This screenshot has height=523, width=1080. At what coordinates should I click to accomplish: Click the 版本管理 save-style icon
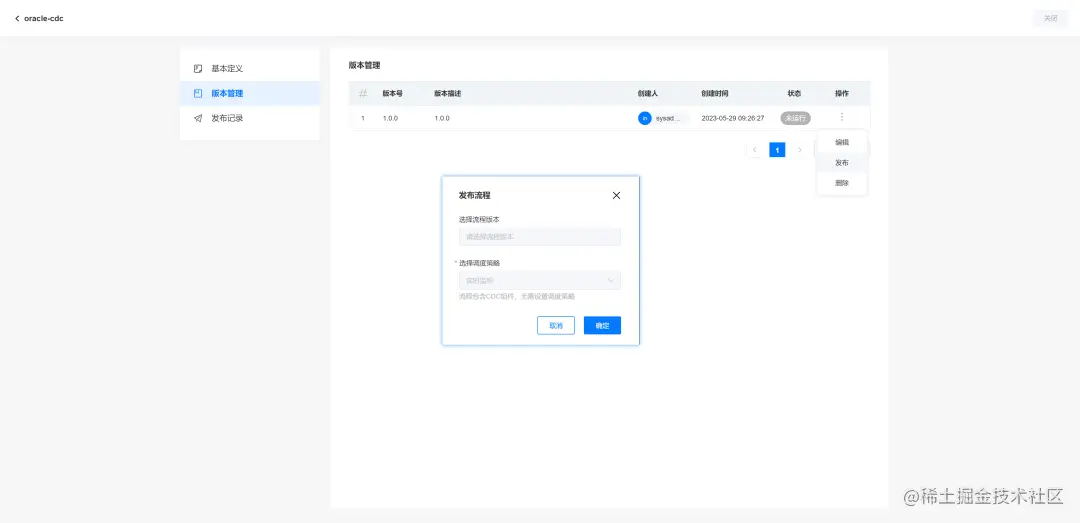click(x=198, y=93)
